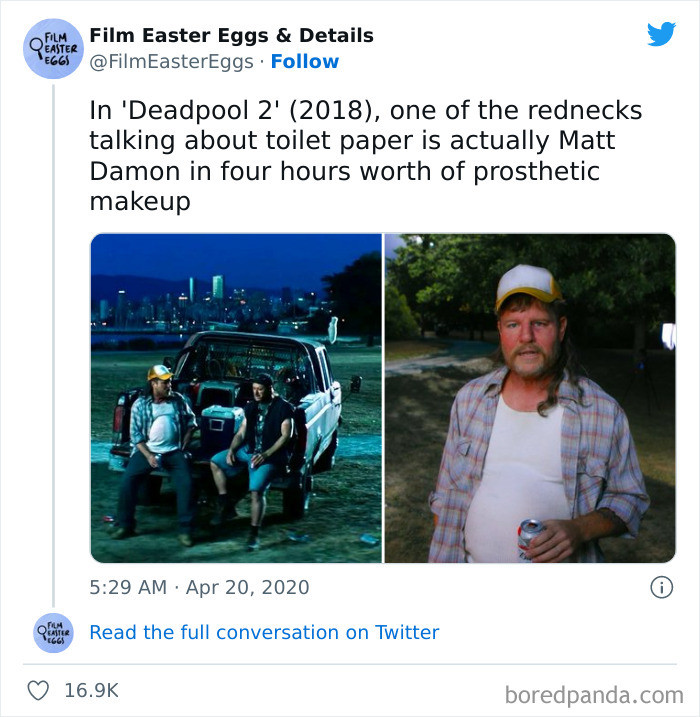Click the @FilmEasterEggs handle

tap(171, 62)
